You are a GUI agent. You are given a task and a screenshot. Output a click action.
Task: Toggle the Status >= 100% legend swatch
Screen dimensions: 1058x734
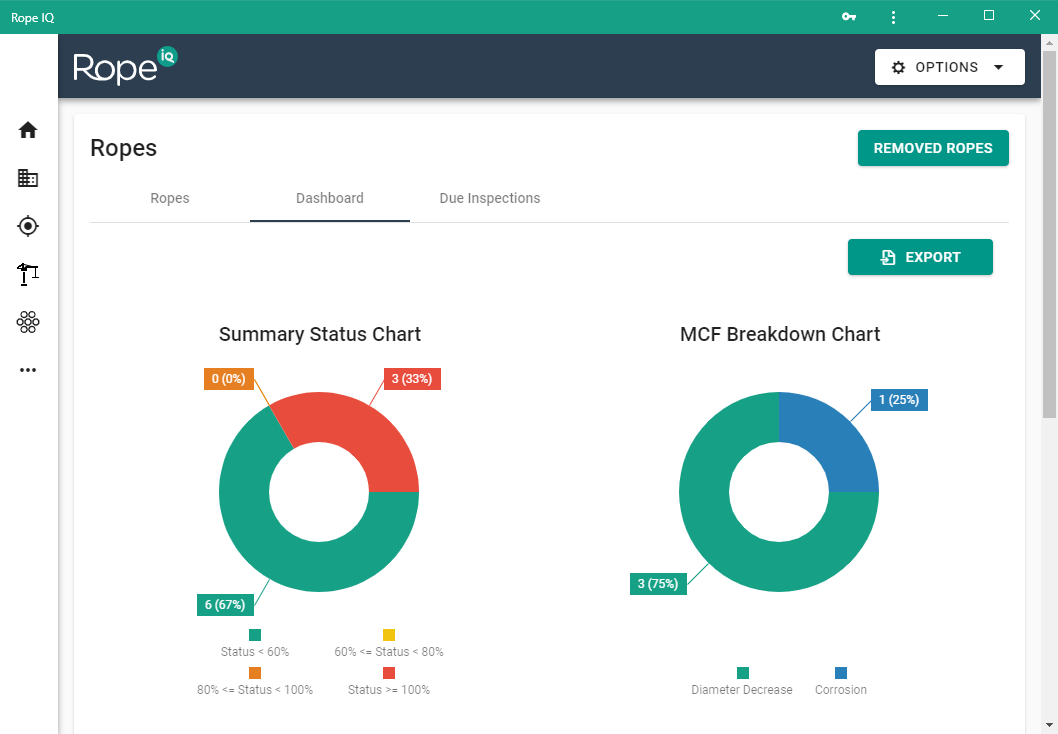tap(389, 673)
